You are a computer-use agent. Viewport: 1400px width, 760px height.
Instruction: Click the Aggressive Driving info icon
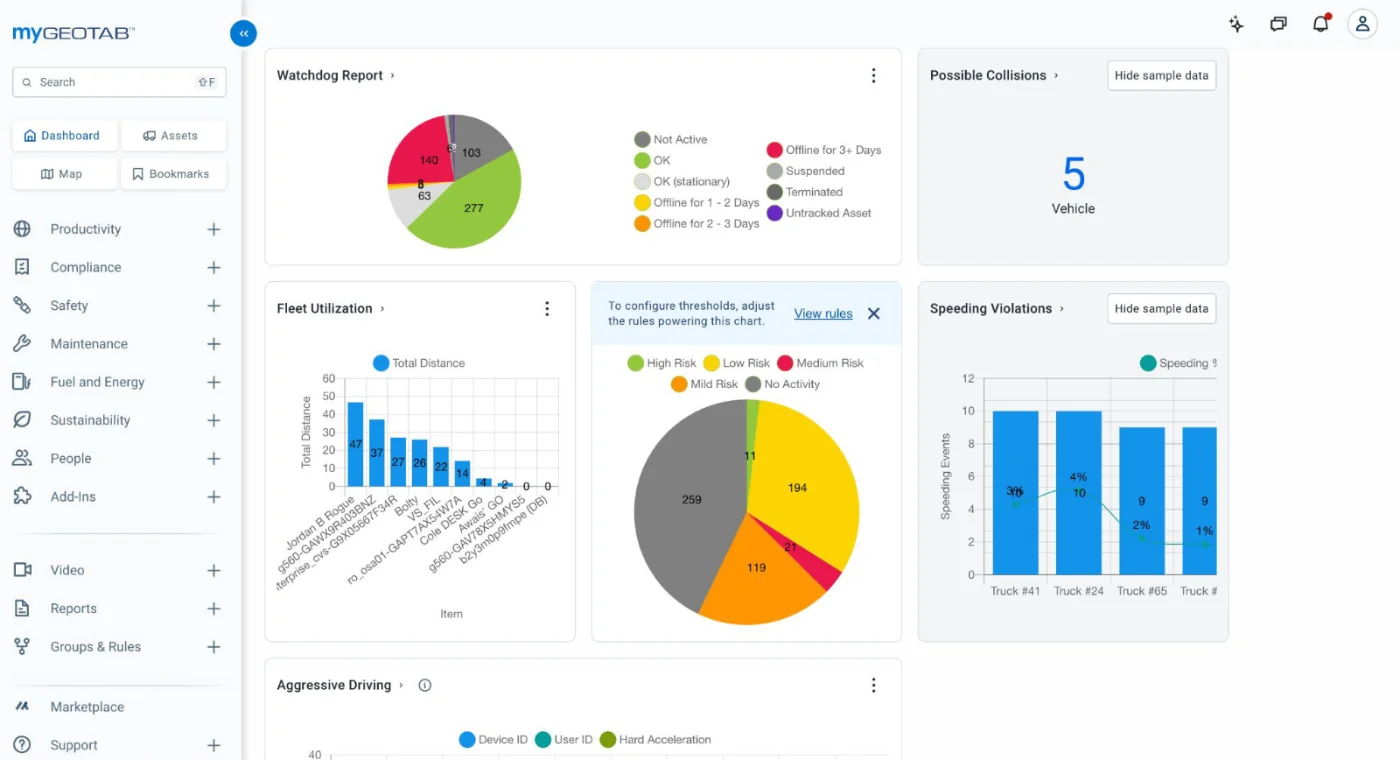[425, 685]
